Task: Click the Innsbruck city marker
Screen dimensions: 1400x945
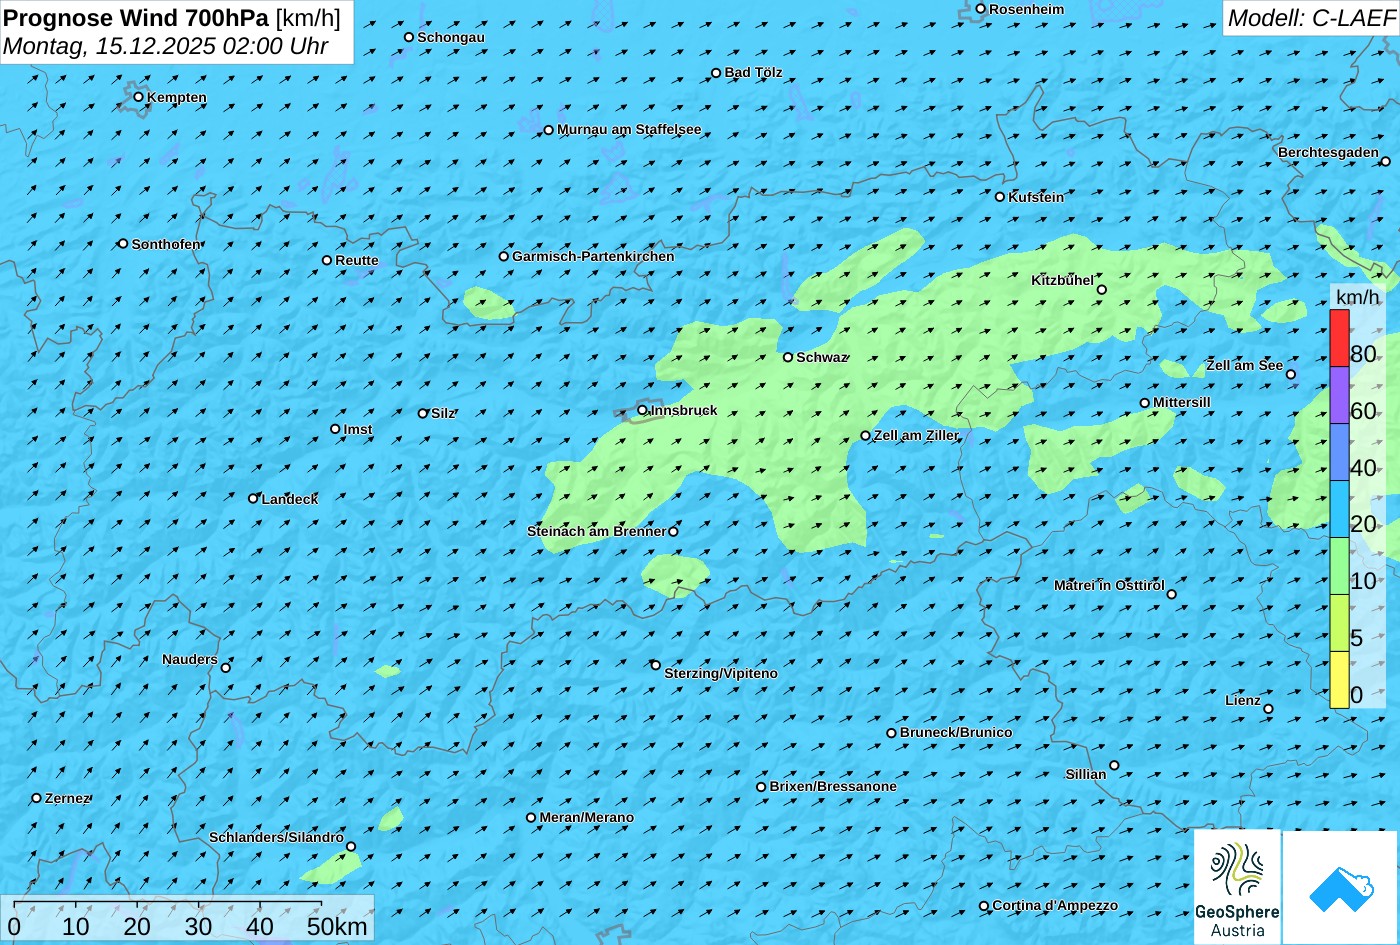Action: 642,410
